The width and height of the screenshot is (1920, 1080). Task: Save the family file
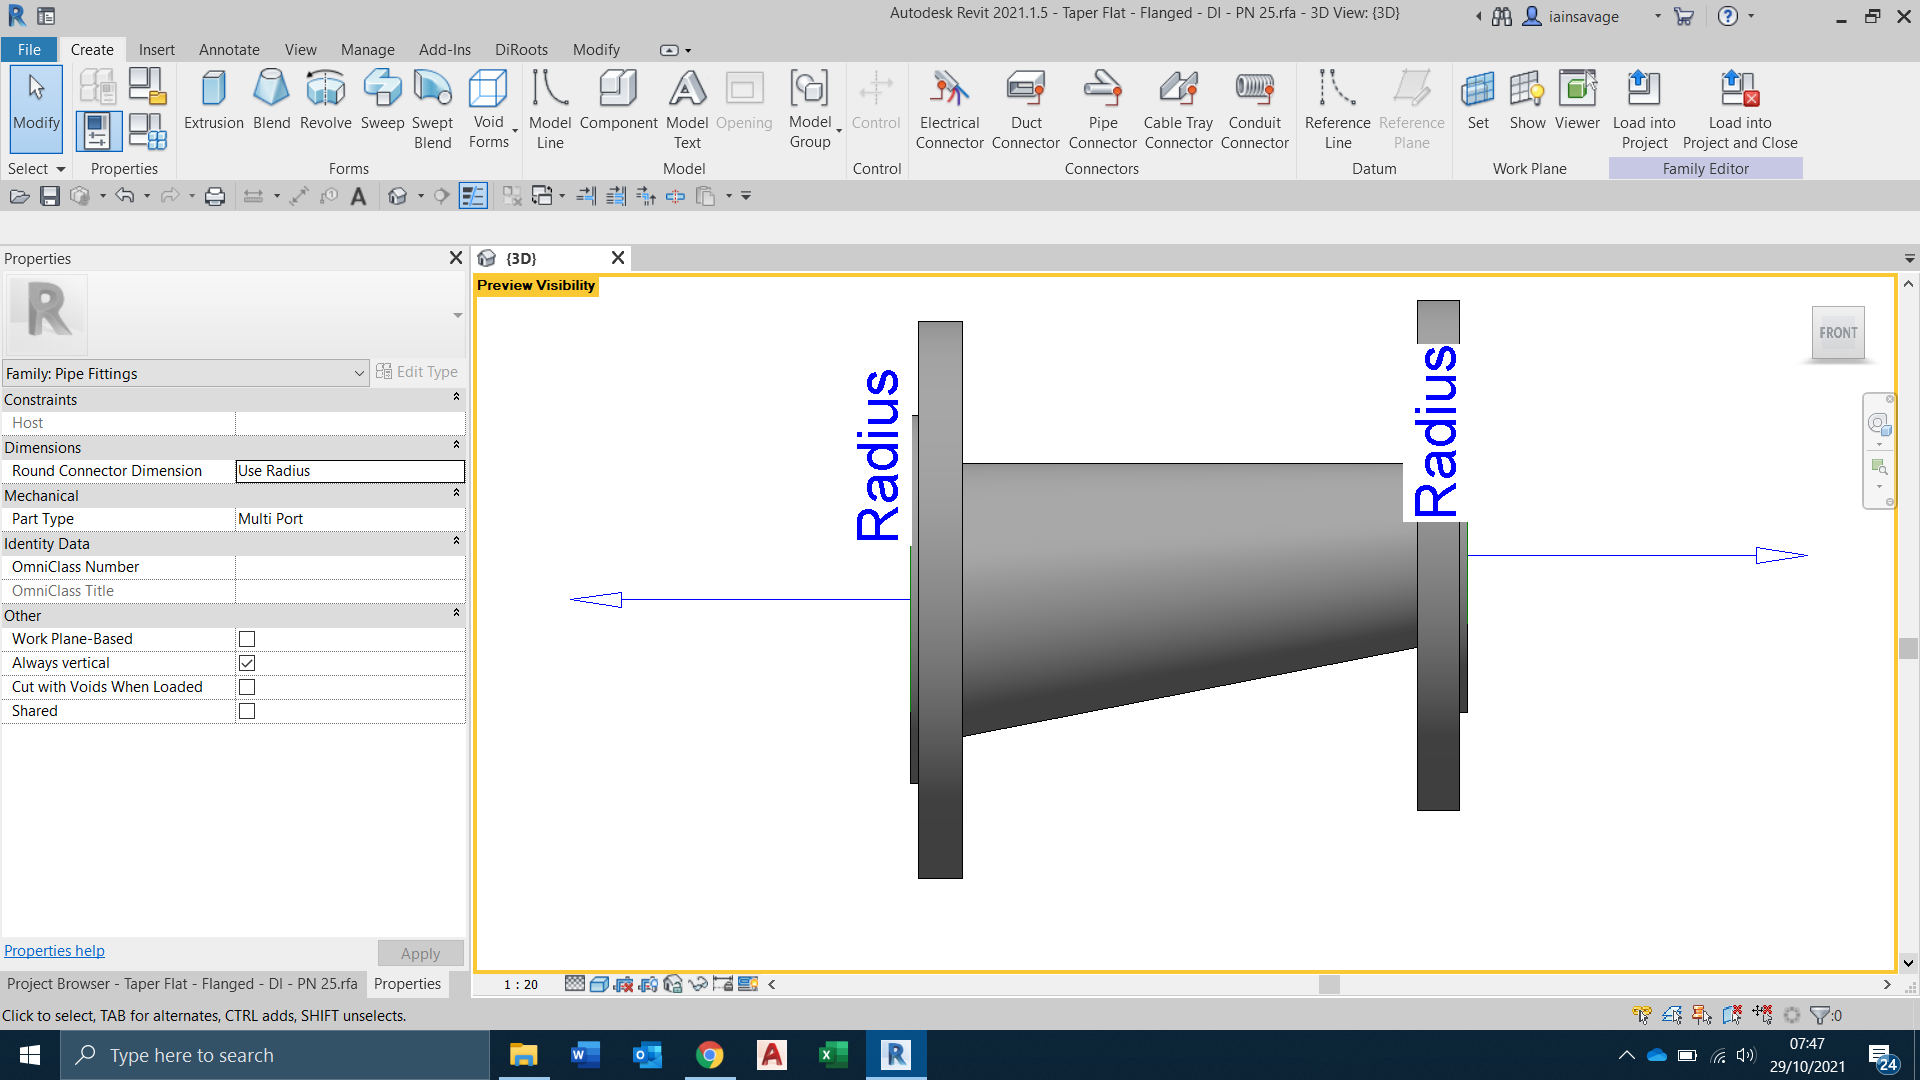[x=50, y=195]
